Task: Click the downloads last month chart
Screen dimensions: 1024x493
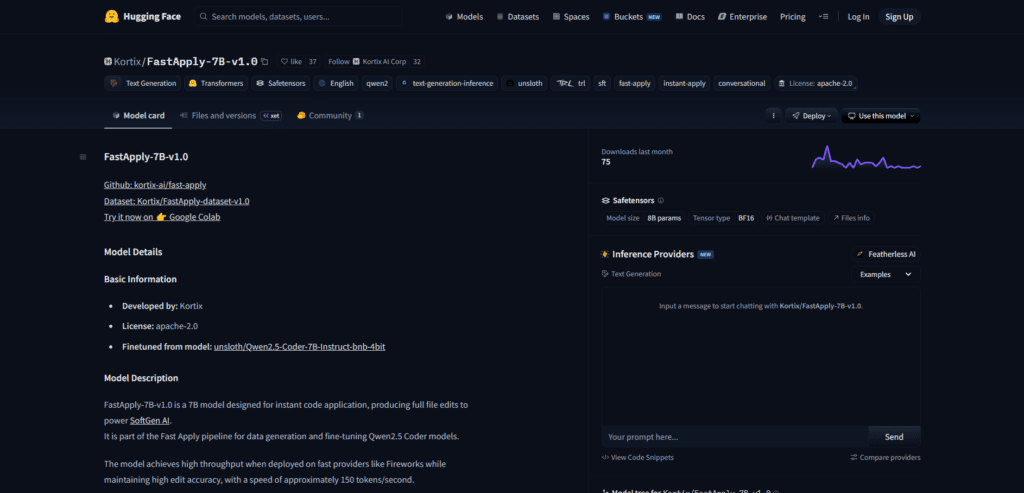Action: pyautogui.click(x=866, y=157)
